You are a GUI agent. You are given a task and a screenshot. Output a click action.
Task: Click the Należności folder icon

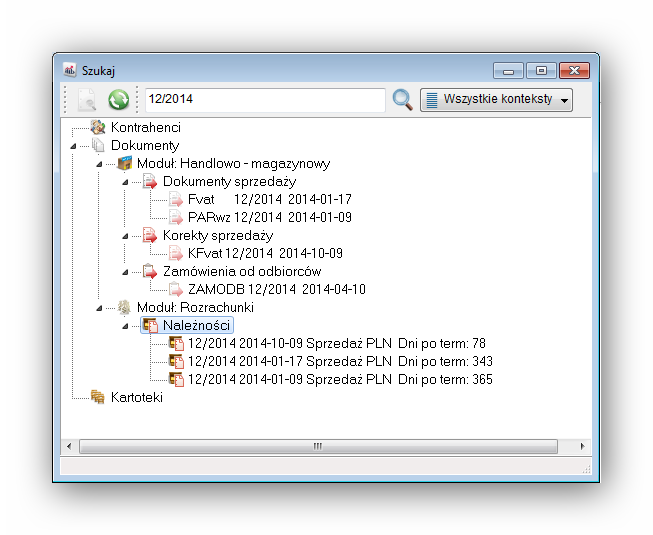(150, 325)
